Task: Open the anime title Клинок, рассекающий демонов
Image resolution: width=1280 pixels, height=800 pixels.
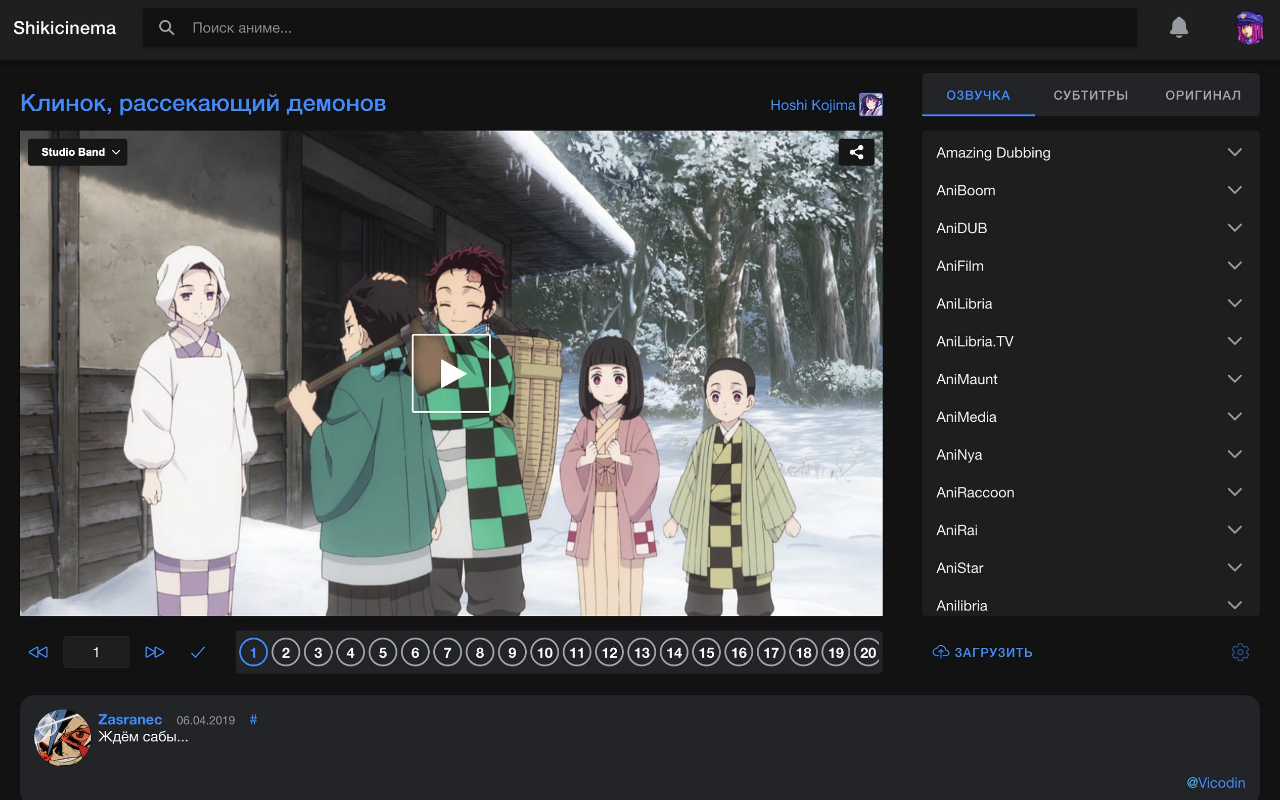Action: (203, 103)
